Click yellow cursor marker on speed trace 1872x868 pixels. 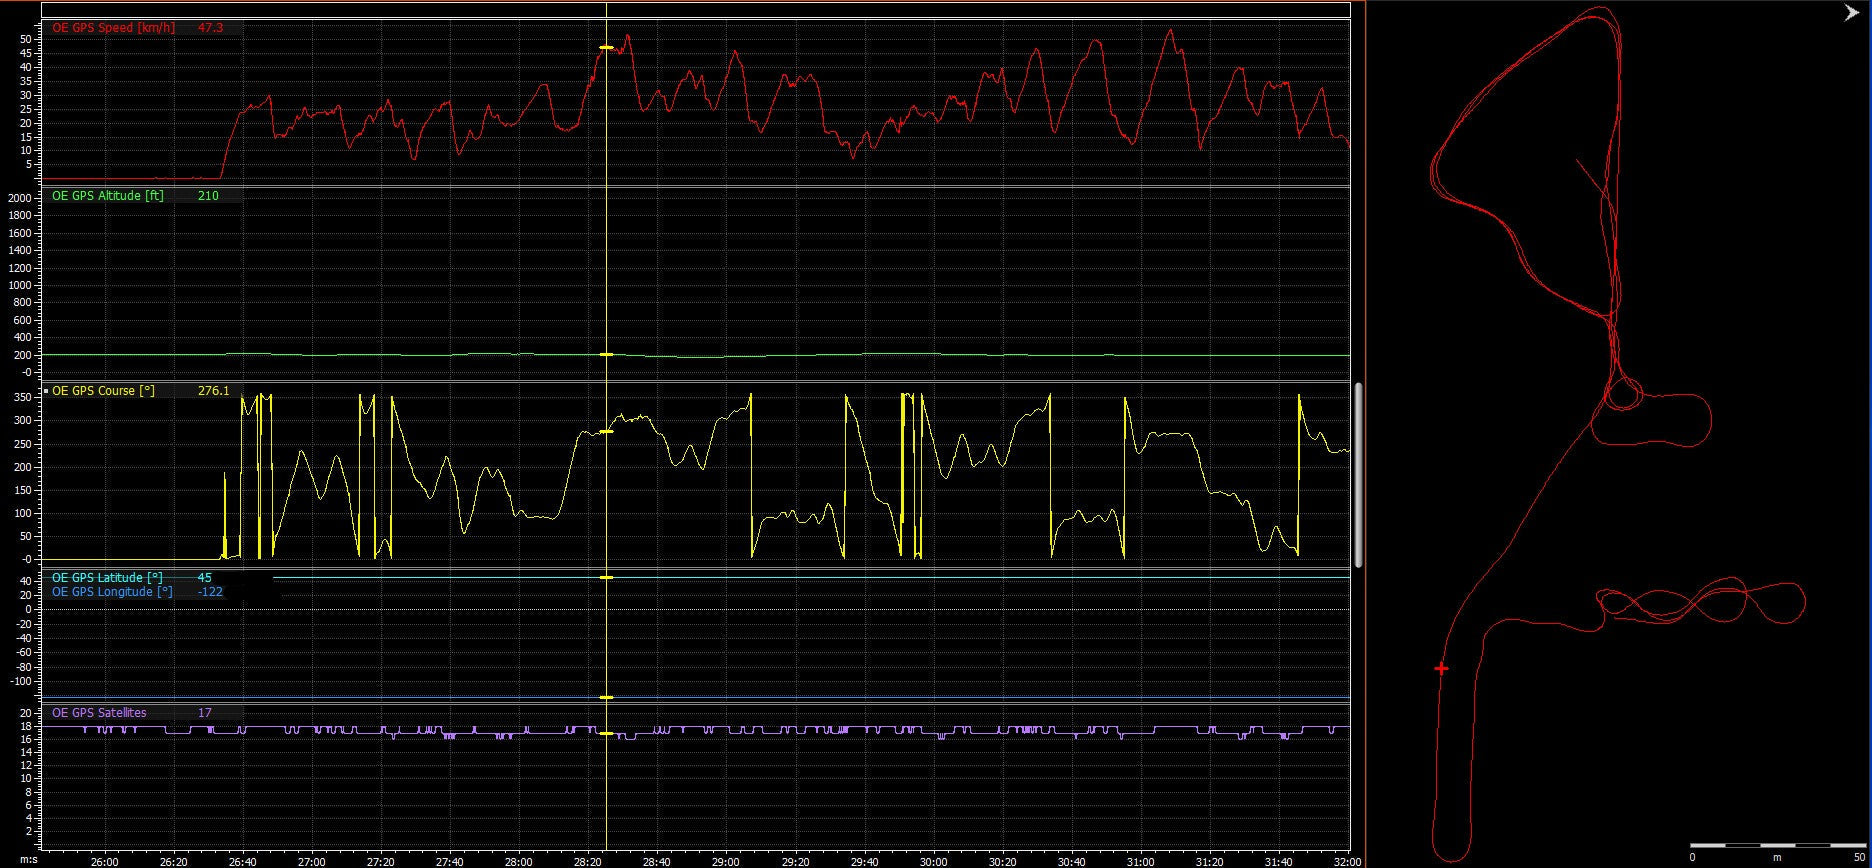(606, 48)
